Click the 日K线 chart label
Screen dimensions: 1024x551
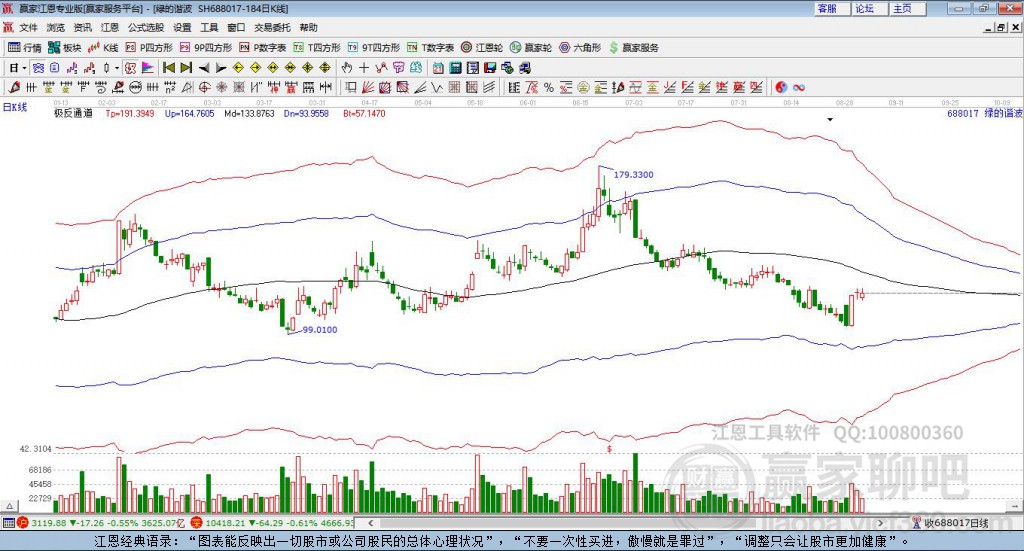pyautogui.click(x=14, y=107)
